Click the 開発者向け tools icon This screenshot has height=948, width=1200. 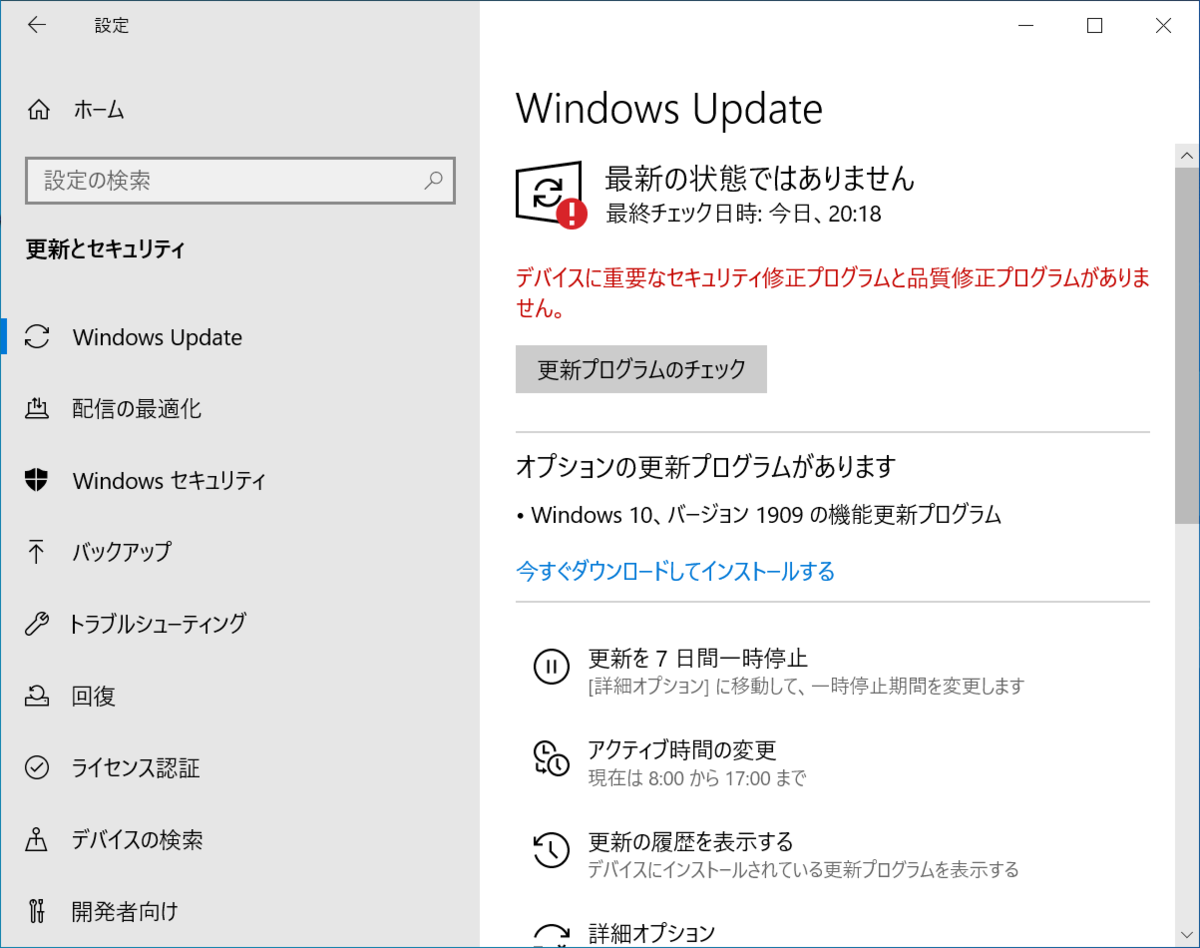[37, 912]
